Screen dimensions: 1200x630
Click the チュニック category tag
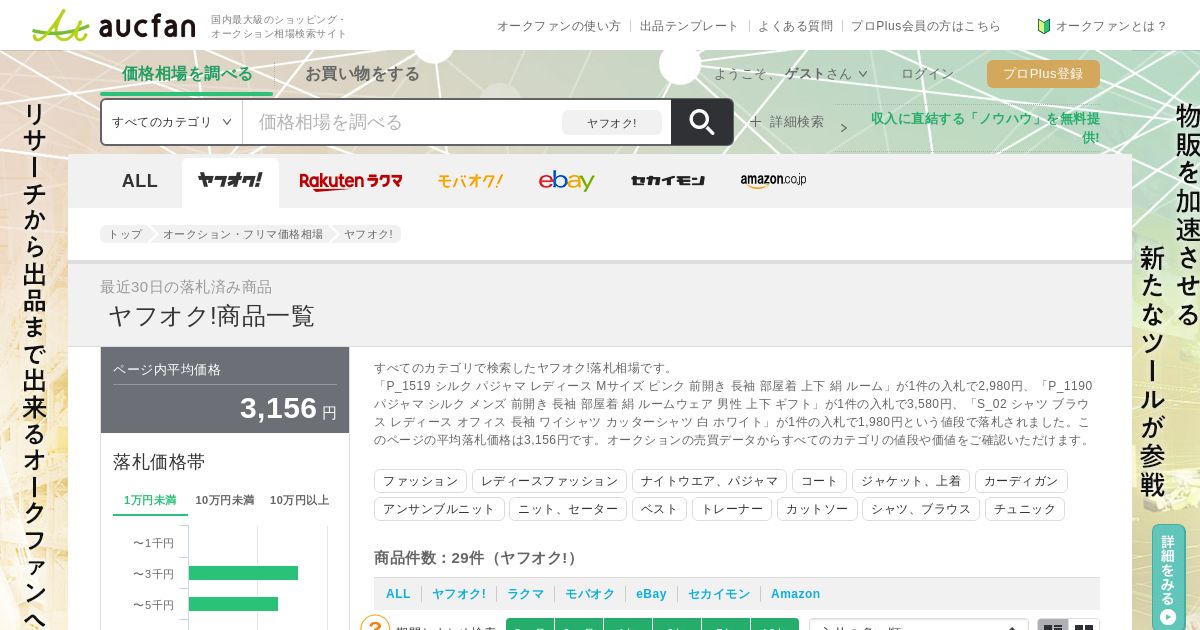click(x=1025, y=509)
